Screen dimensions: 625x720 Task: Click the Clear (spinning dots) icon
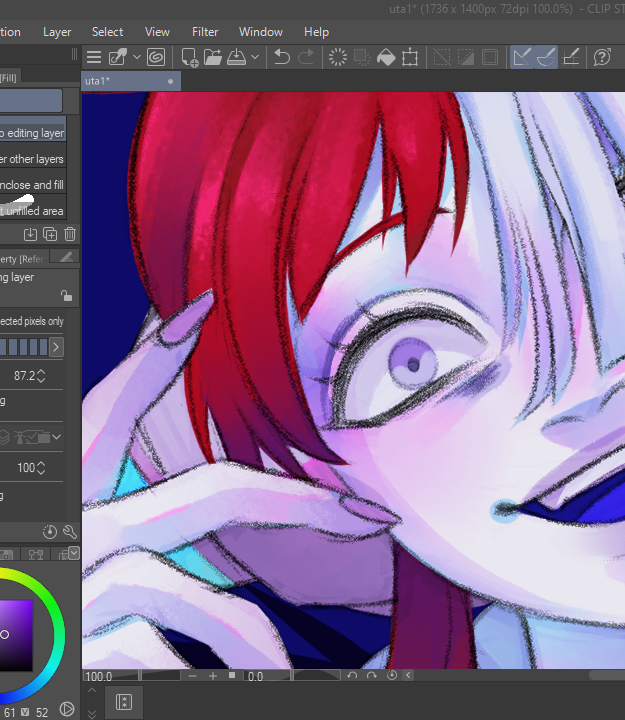(x=338, y=57)
